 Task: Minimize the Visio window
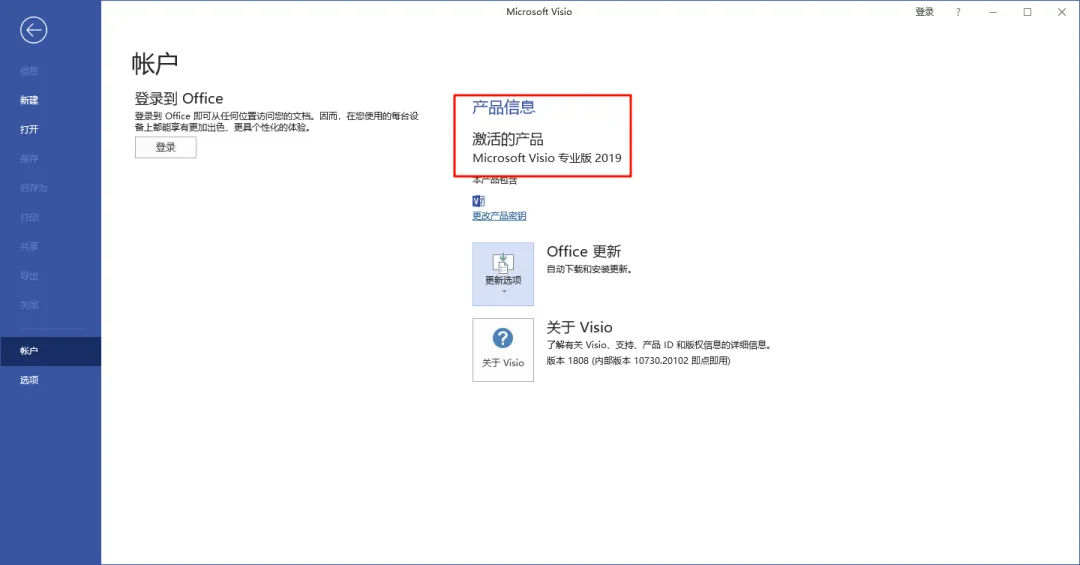(993, 12)
